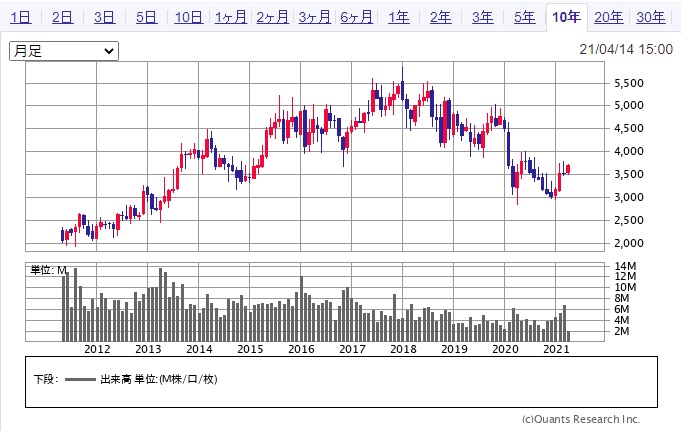This screenshot has height=431, width=681.
Task: Click the (c)Quants Research Inc. credit text
Action: (581, 419)
